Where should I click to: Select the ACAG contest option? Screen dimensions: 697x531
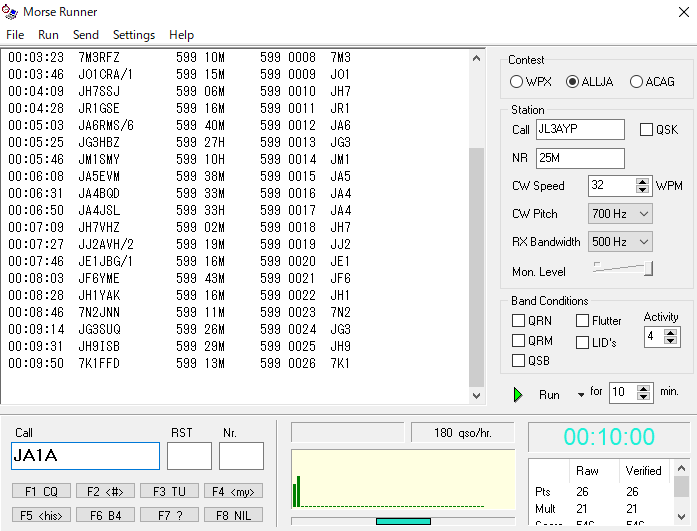(637, 82)
